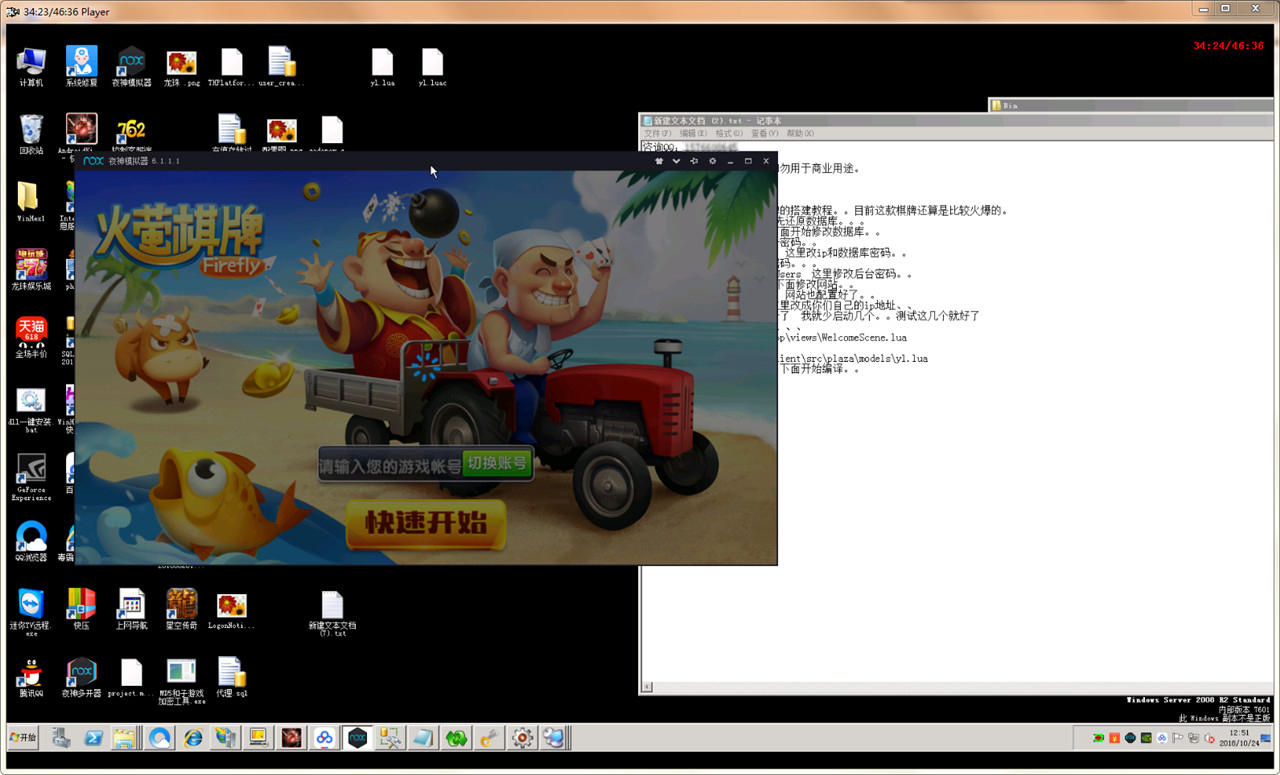
Task: Click the Nox skin (shirt) icon
Action: [659, 161]
